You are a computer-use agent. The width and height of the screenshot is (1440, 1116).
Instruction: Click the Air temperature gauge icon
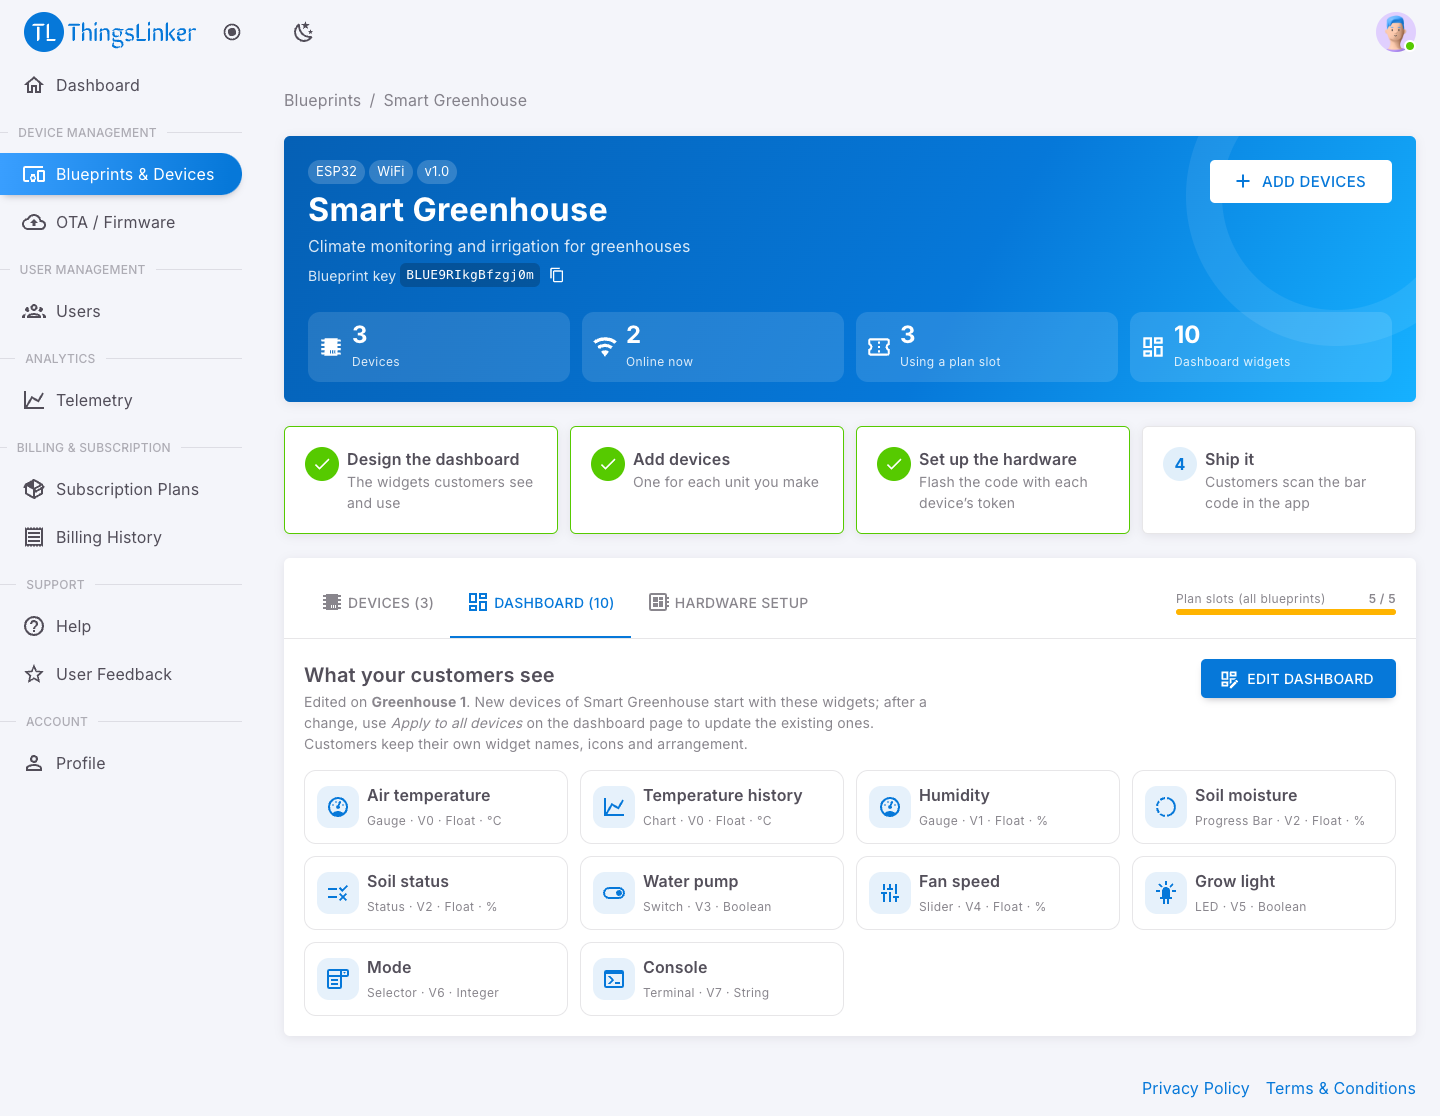click(x=338, y=807)
